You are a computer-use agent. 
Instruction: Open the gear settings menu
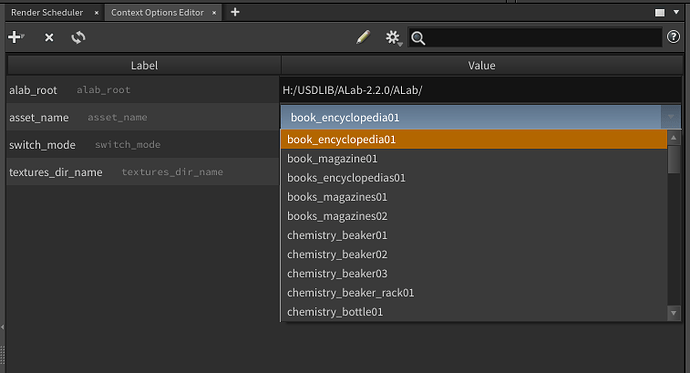coord(393,38)
